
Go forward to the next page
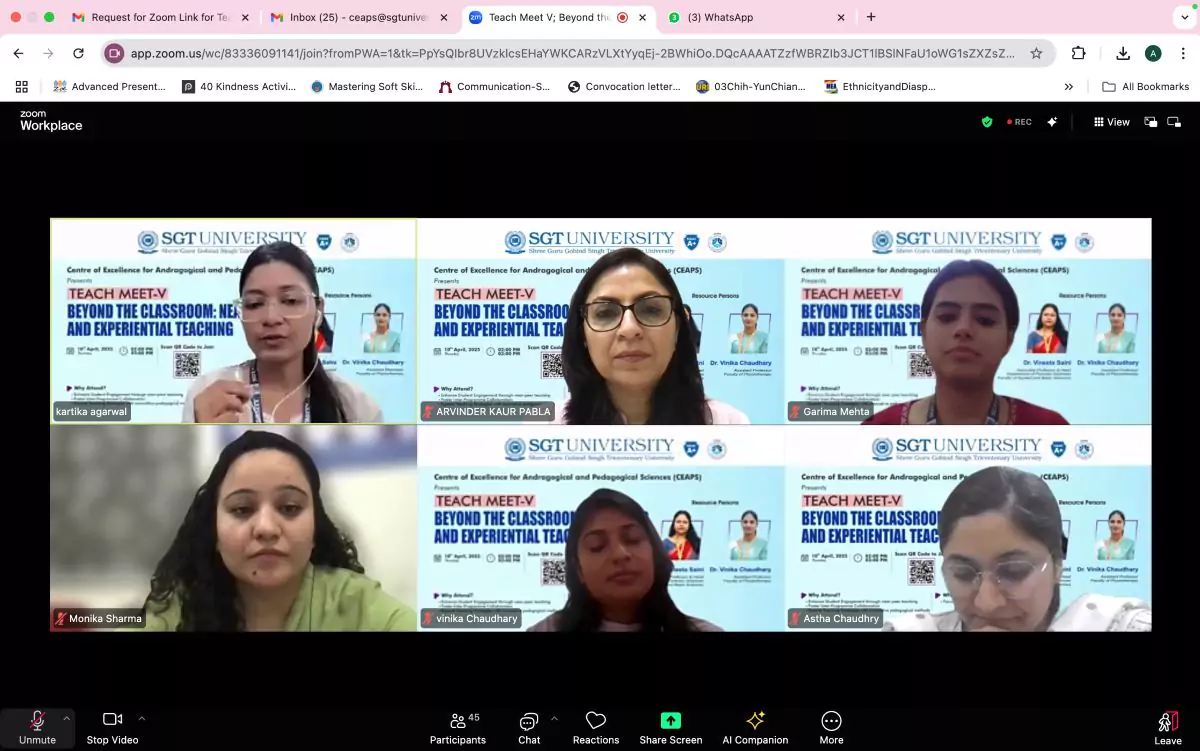pos(49,53)
